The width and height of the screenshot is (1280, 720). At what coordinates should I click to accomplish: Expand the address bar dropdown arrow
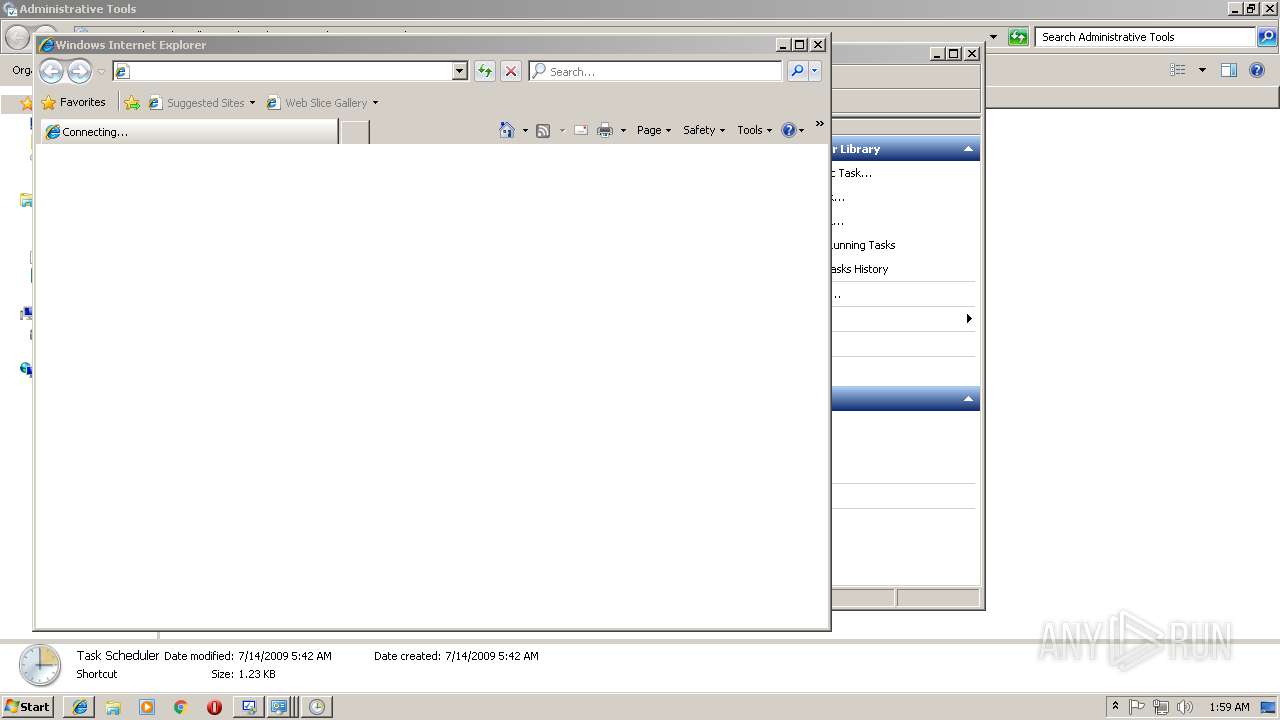pyautogui.click(x=460, y=71)
